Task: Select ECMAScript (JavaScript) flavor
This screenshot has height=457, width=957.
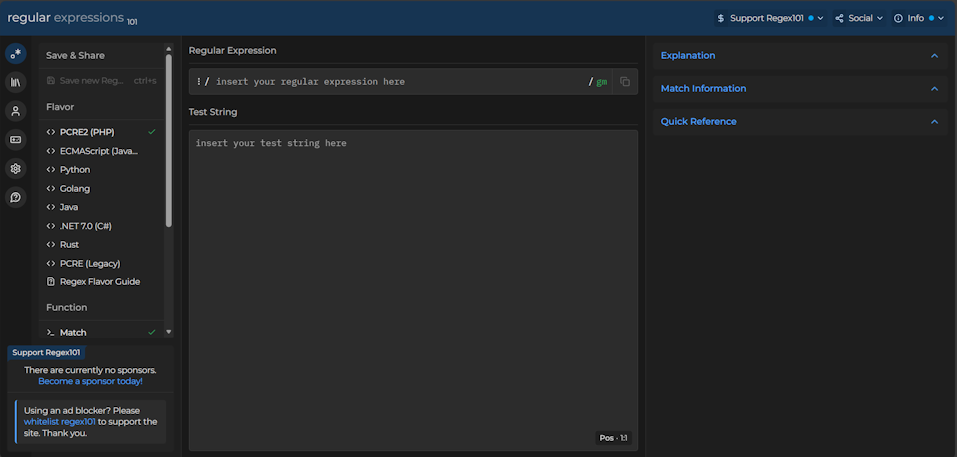Action: pyautogui.click(x=101, y=151)
